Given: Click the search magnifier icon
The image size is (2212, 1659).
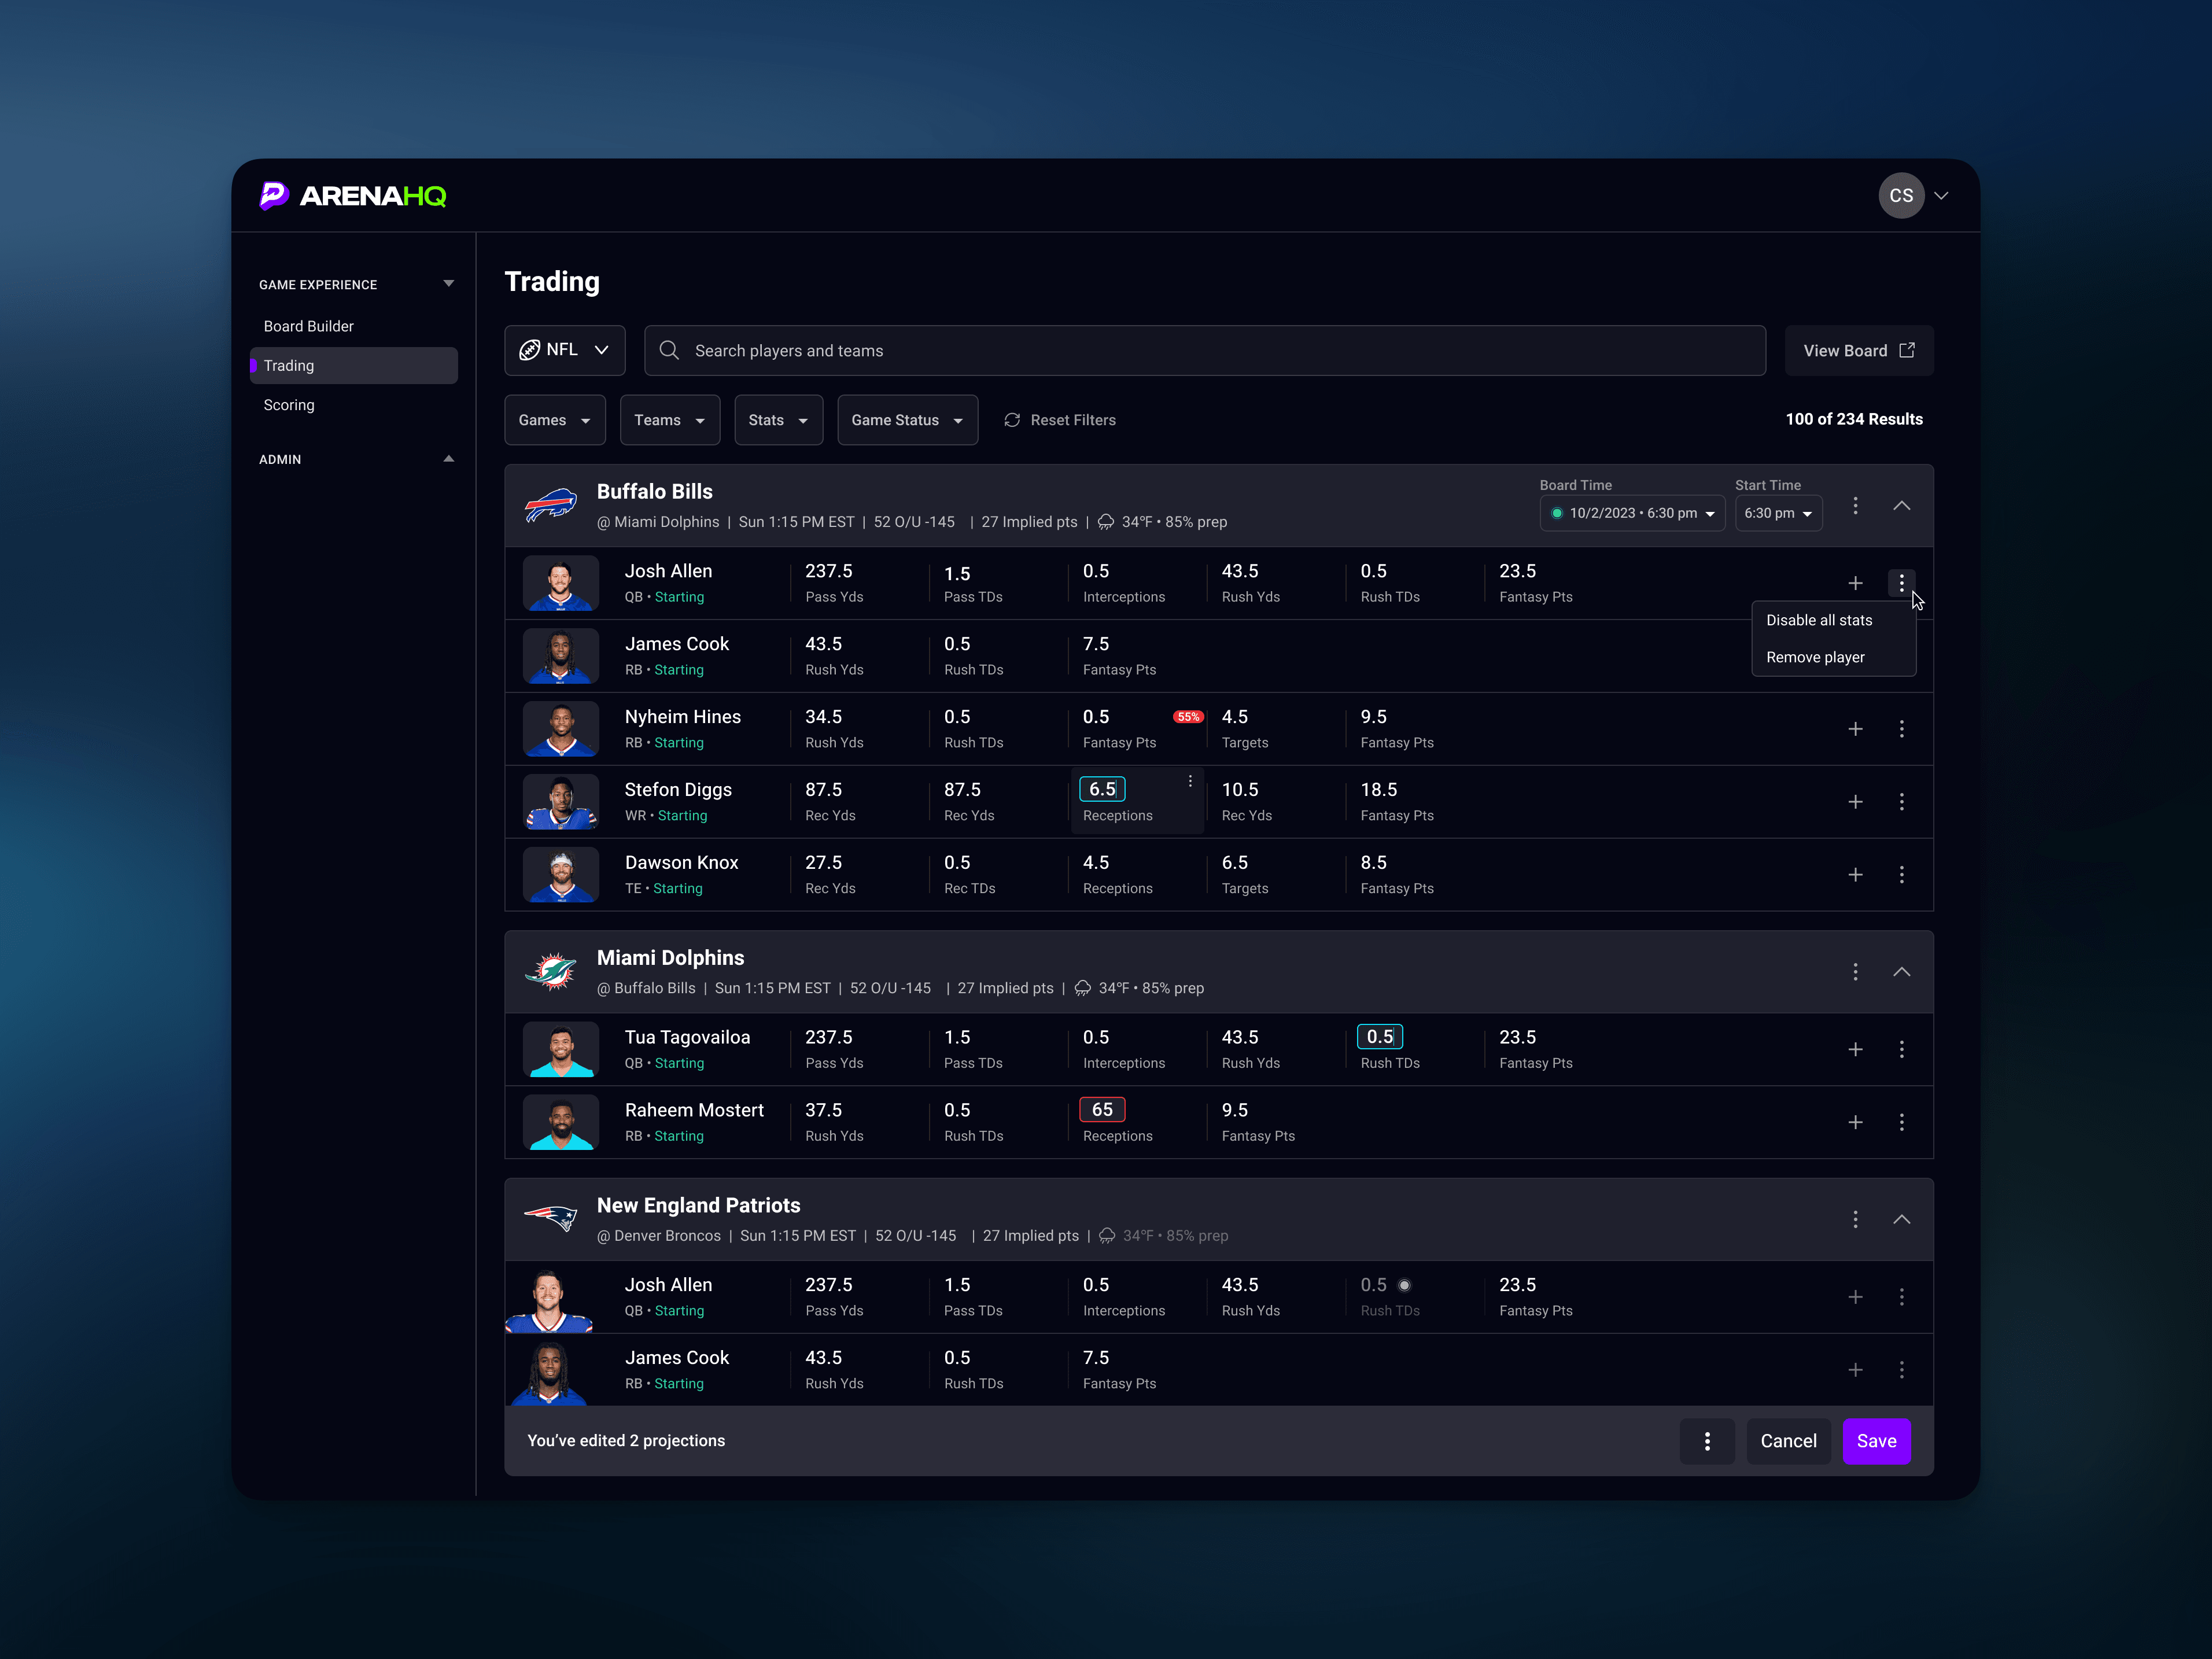Looking at the screenshot, I should pos(669,351).
